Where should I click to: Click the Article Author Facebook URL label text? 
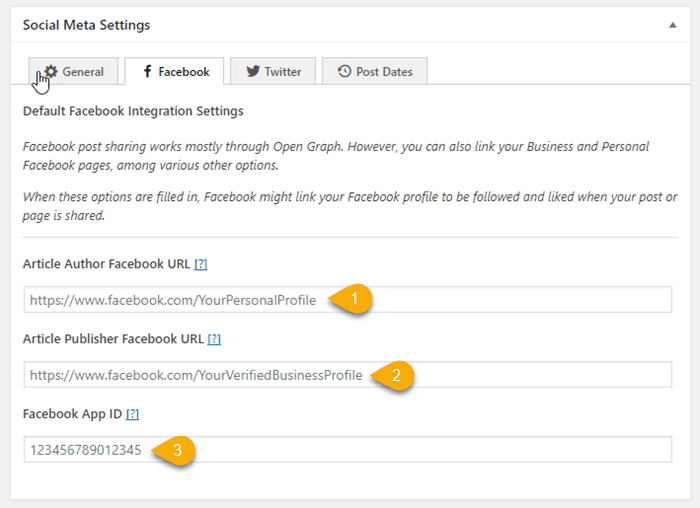[106, 264]
